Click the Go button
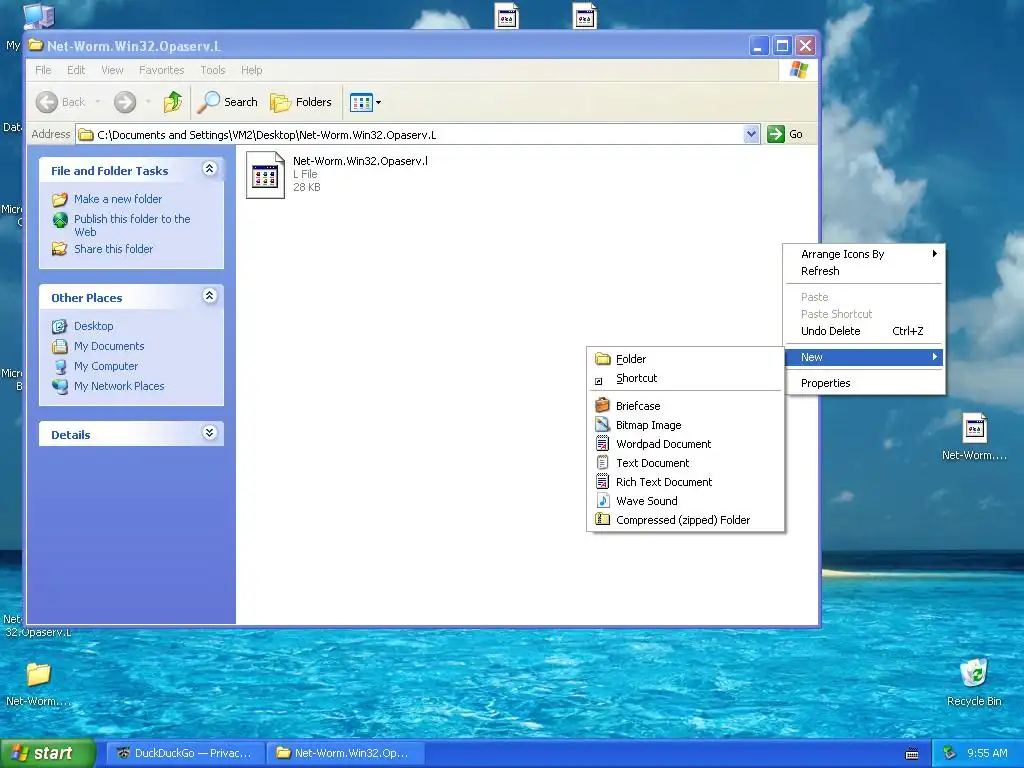1024x768 pixels. [x=785, y=134]
